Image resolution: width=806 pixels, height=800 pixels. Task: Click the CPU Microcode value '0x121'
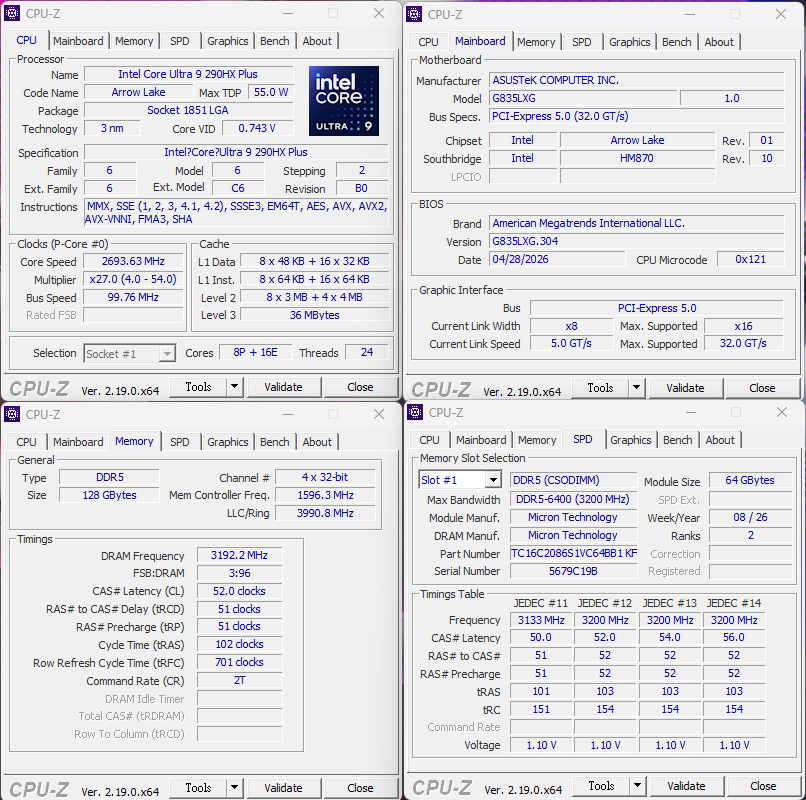(750, 259)
